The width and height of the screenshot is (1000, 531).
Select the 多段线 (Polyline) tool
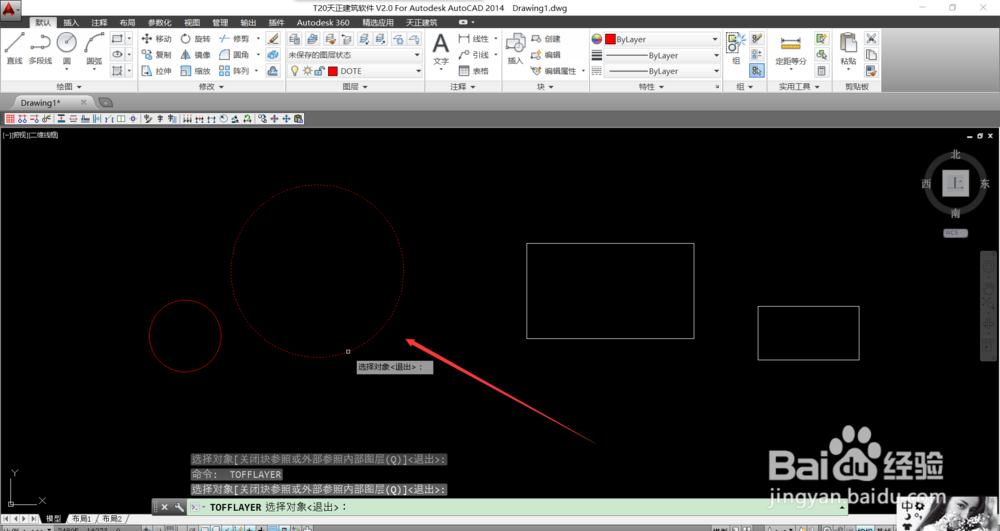click(x=40, y=48)
